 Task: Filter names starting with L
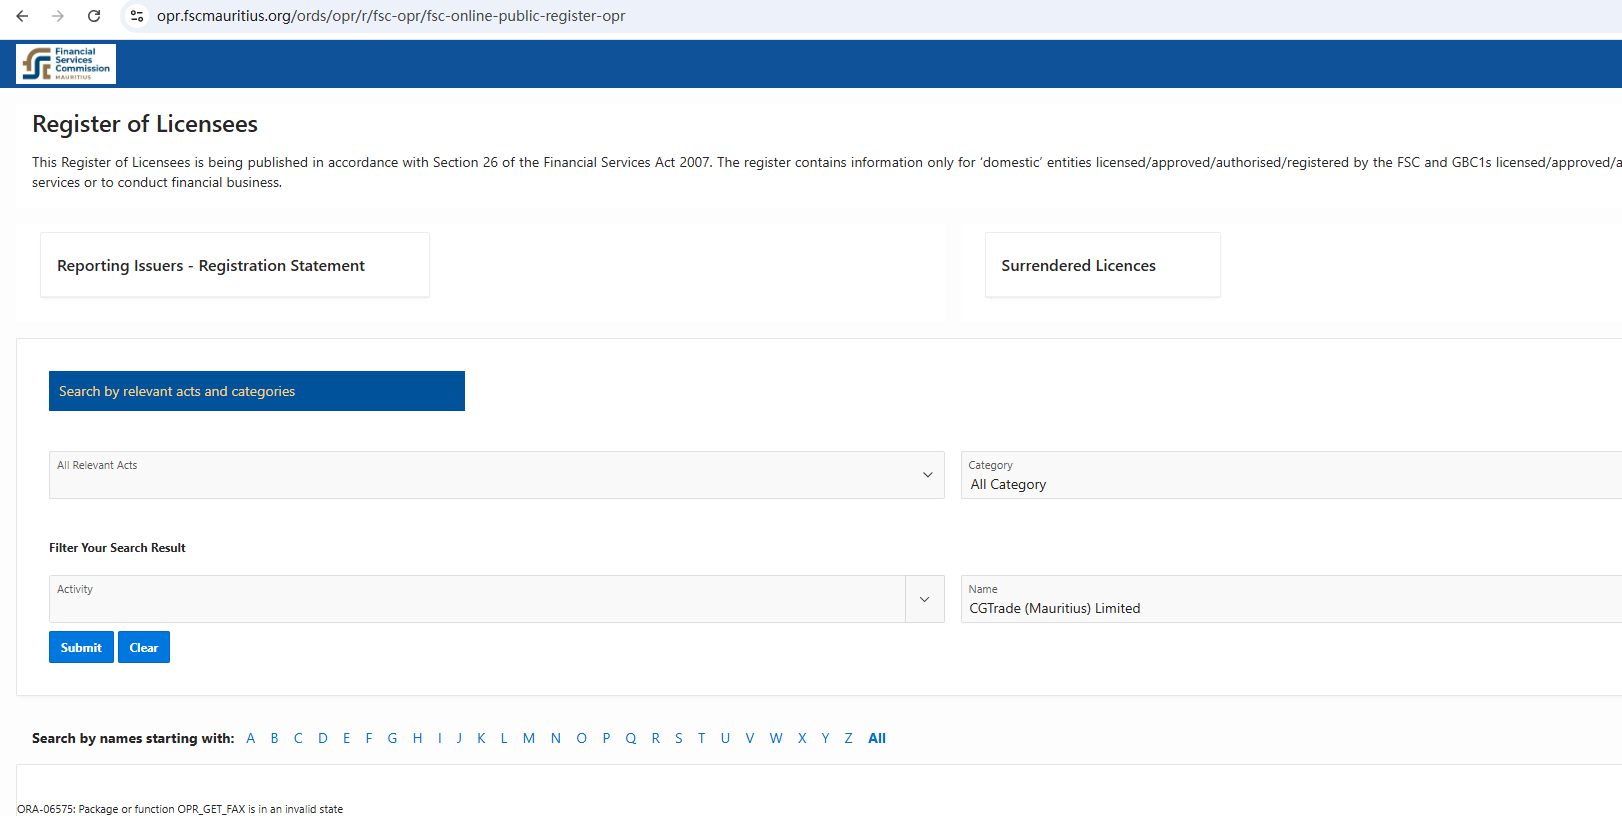504,738
